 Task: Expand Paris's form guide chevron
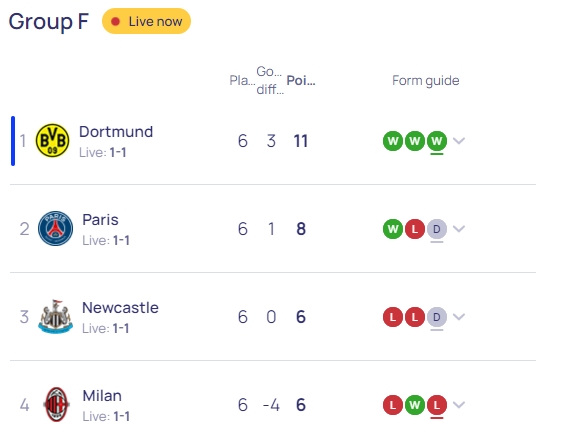pyautogui.click(x=459, y=229)
